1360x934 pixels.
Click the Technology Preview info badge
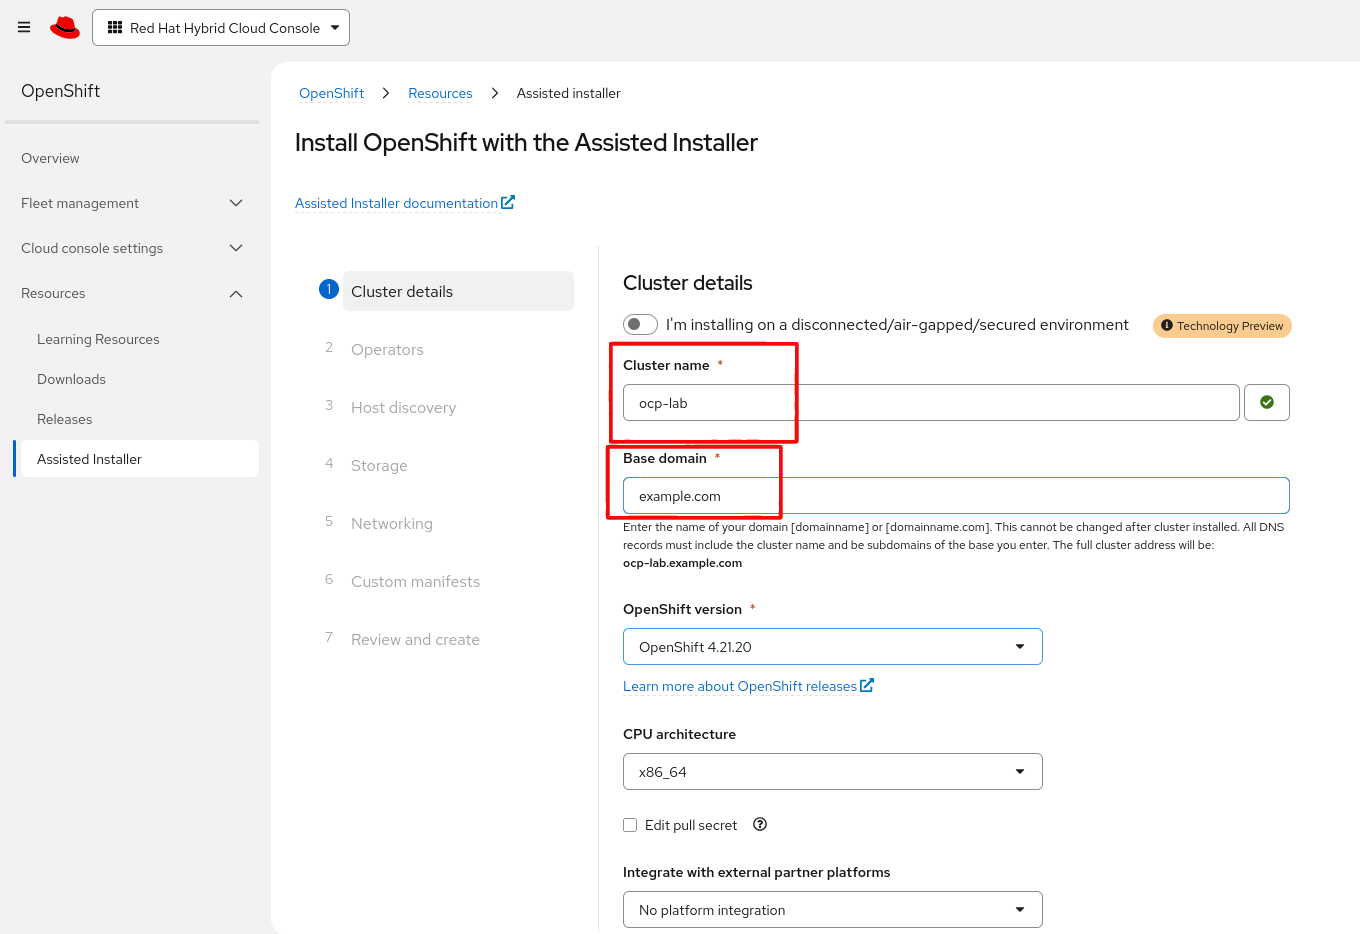tap(1222, 326)
